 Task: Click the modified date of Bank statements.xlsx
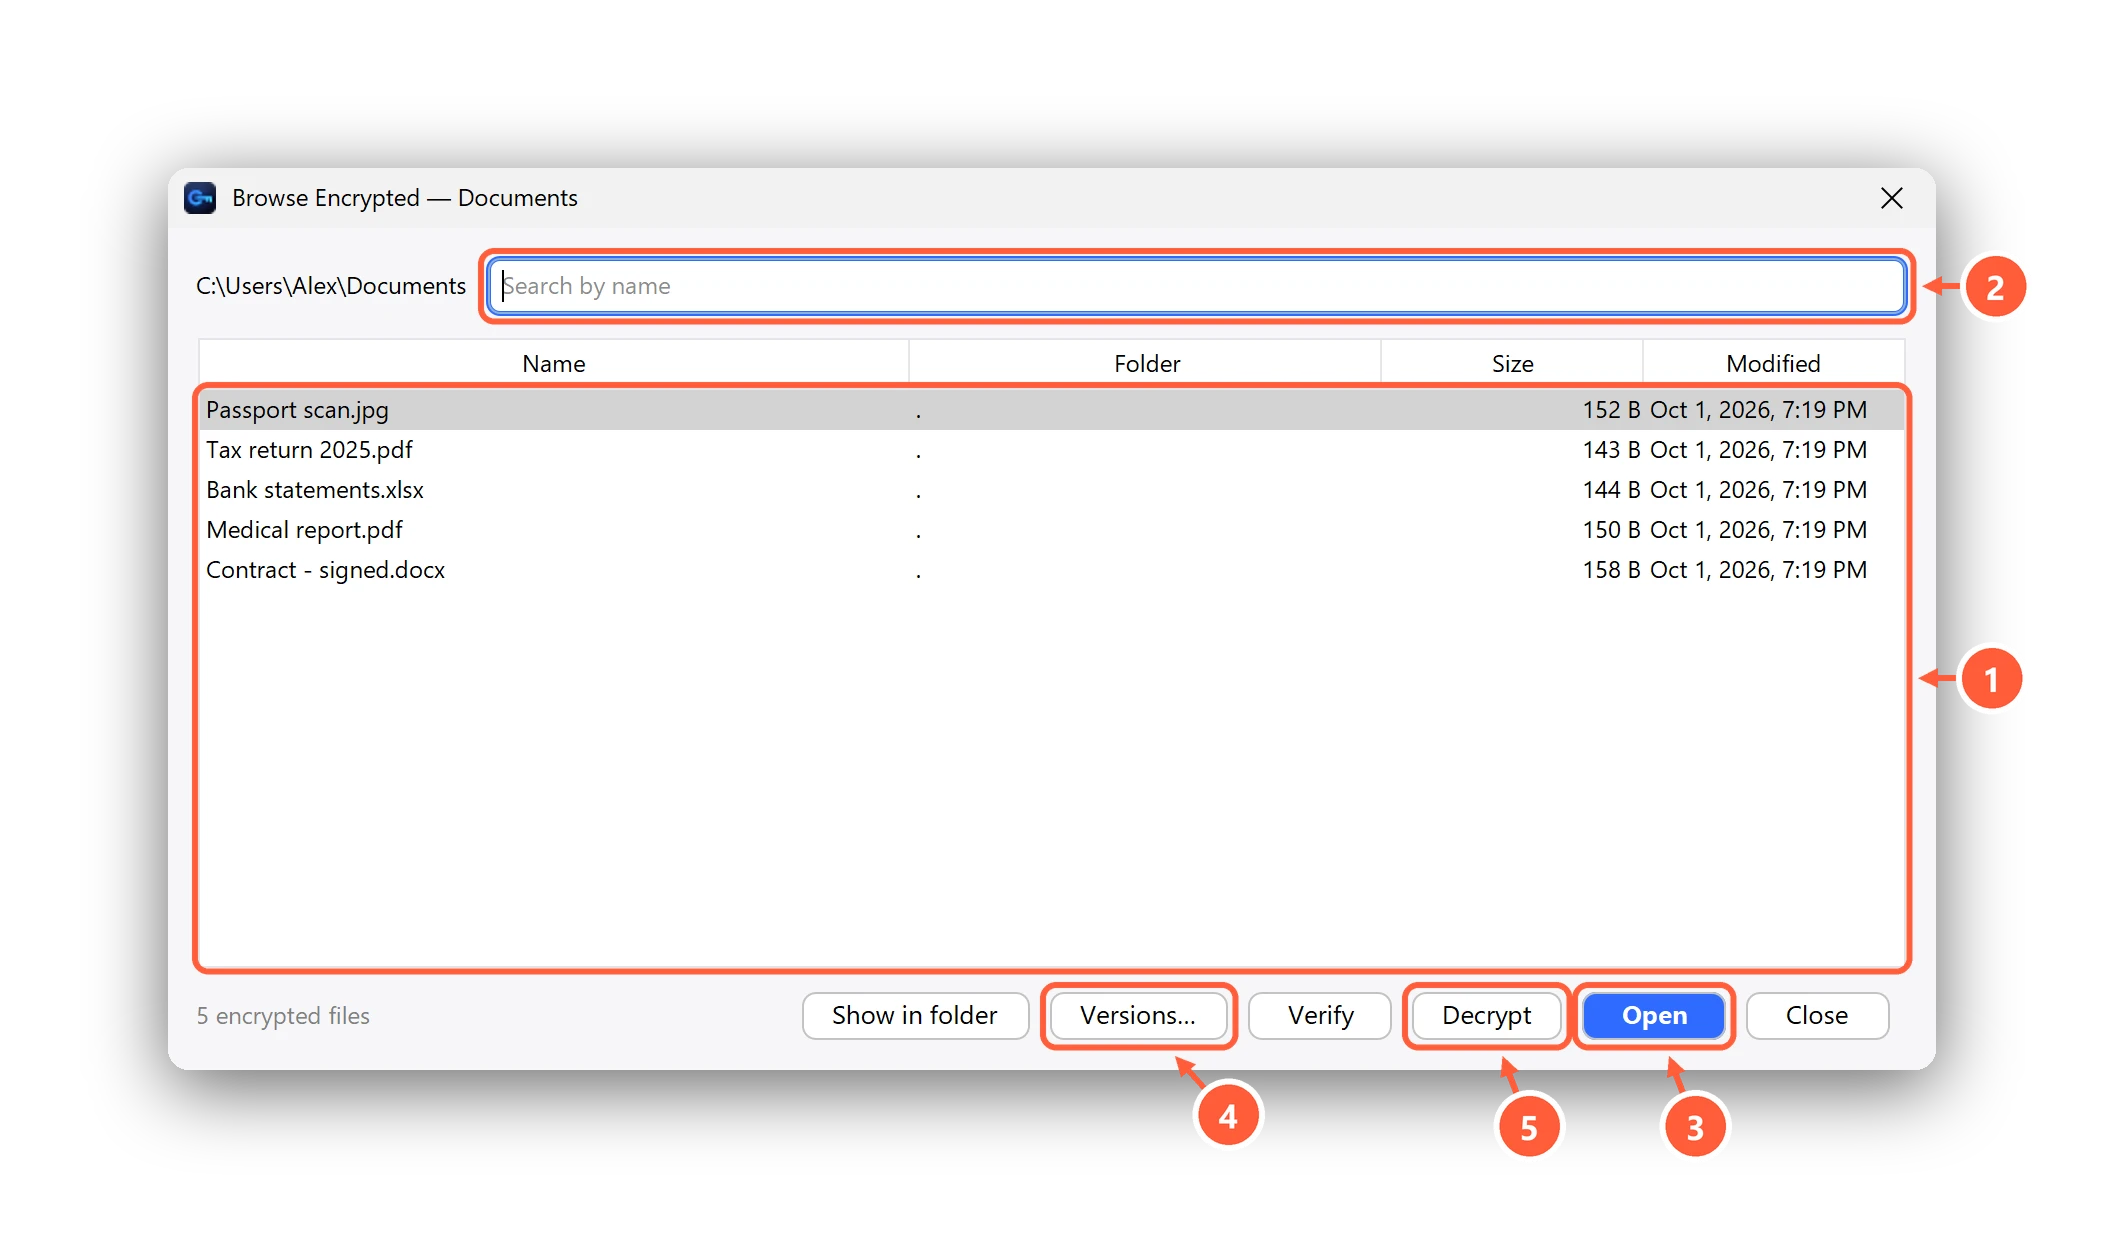(x=1758, y=490)
